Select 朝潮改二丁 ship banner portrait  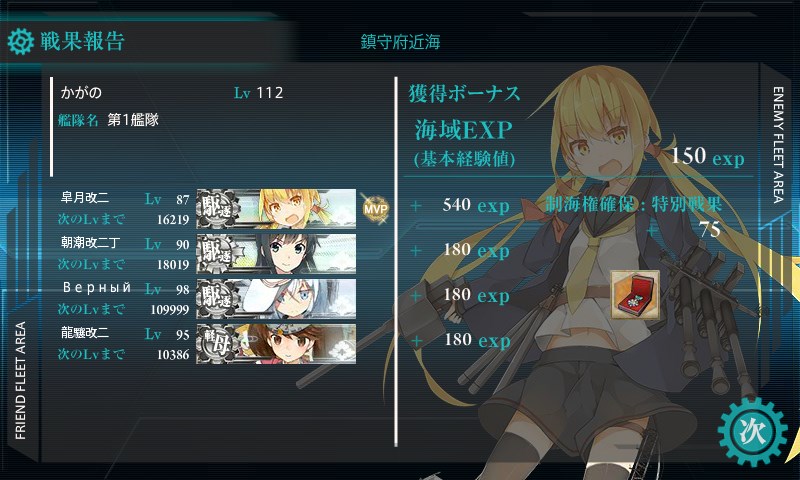276,254
